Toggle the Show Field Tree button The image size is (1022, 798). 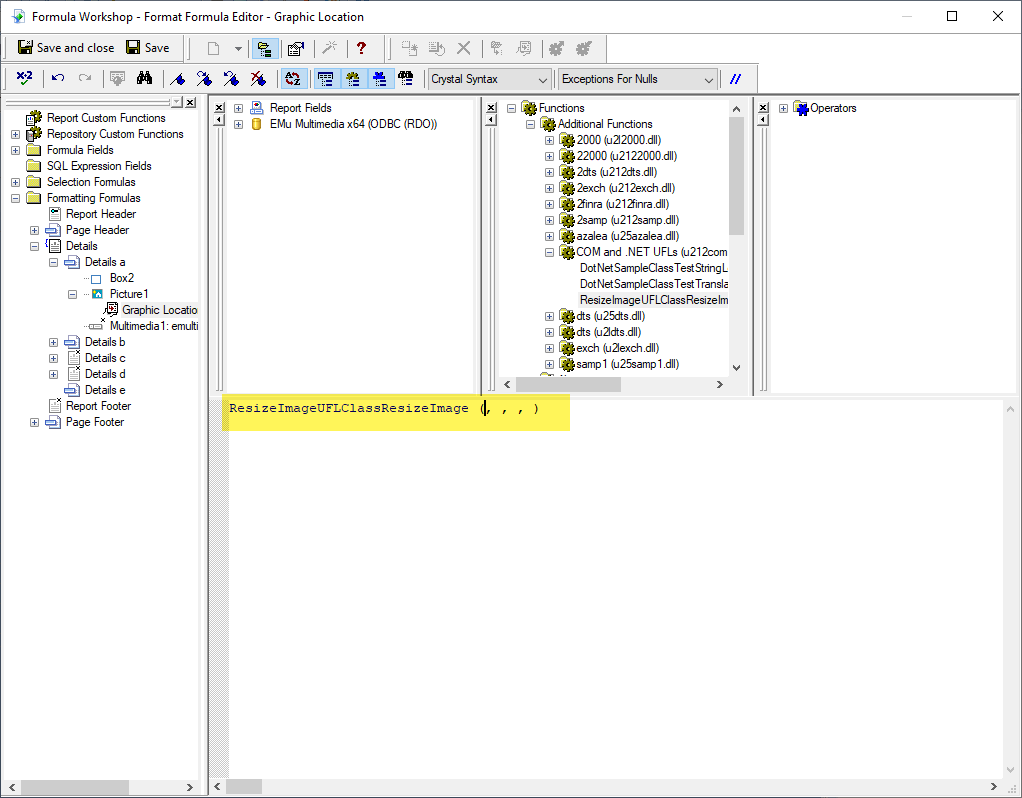coord(325,78)
